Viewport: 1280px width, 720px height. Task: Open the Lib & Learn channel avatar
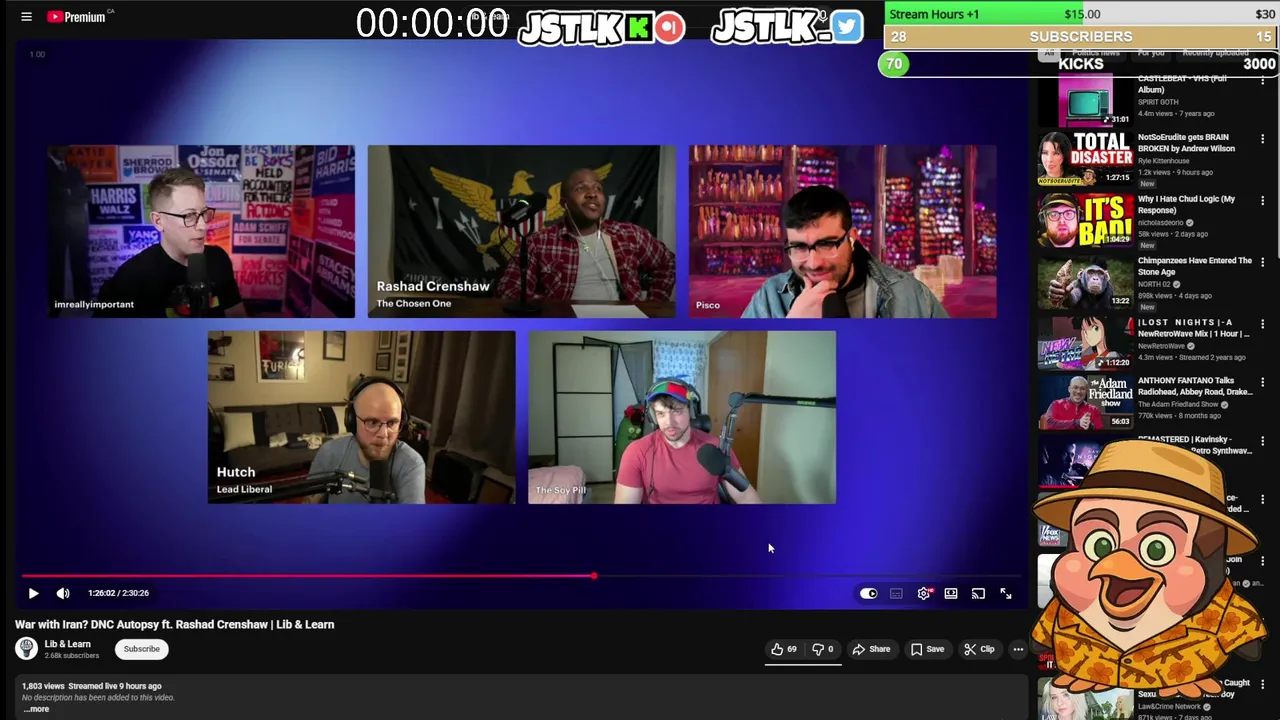coord(26,649)
